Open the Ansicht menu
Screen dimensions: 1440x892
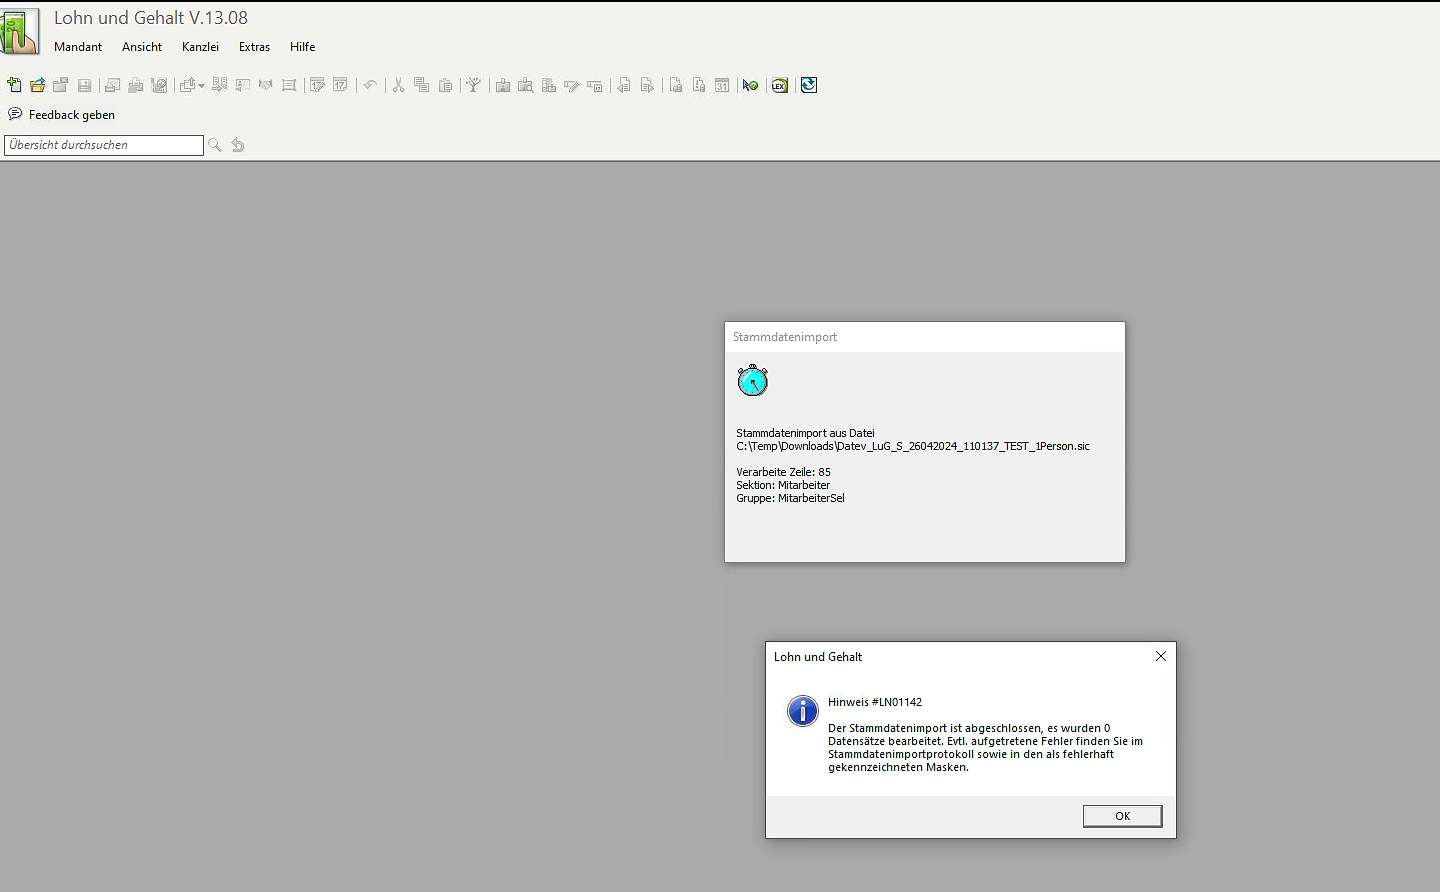(142, 47)
